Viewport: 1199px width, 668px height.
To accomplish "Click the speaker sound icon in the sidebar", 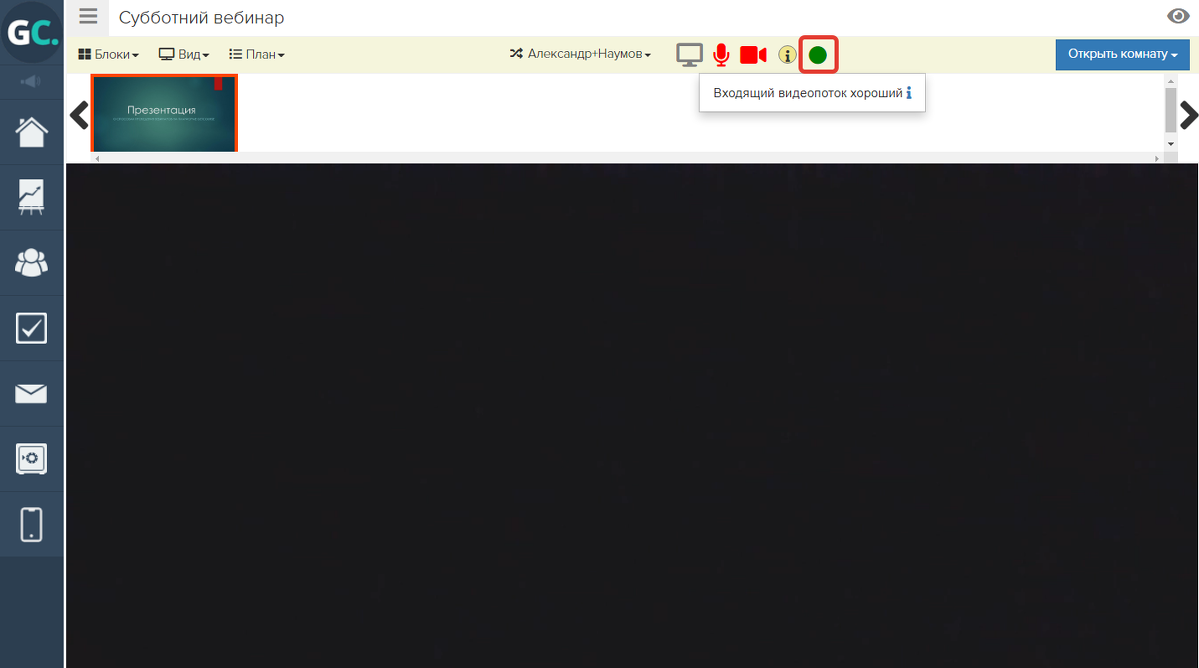I will coord(31,82).
